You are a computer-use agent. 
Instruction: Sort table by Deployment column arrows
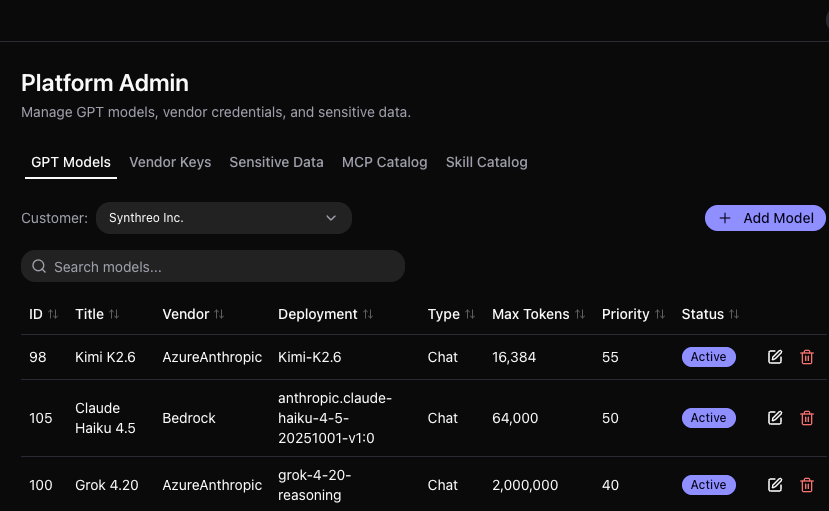368,314
